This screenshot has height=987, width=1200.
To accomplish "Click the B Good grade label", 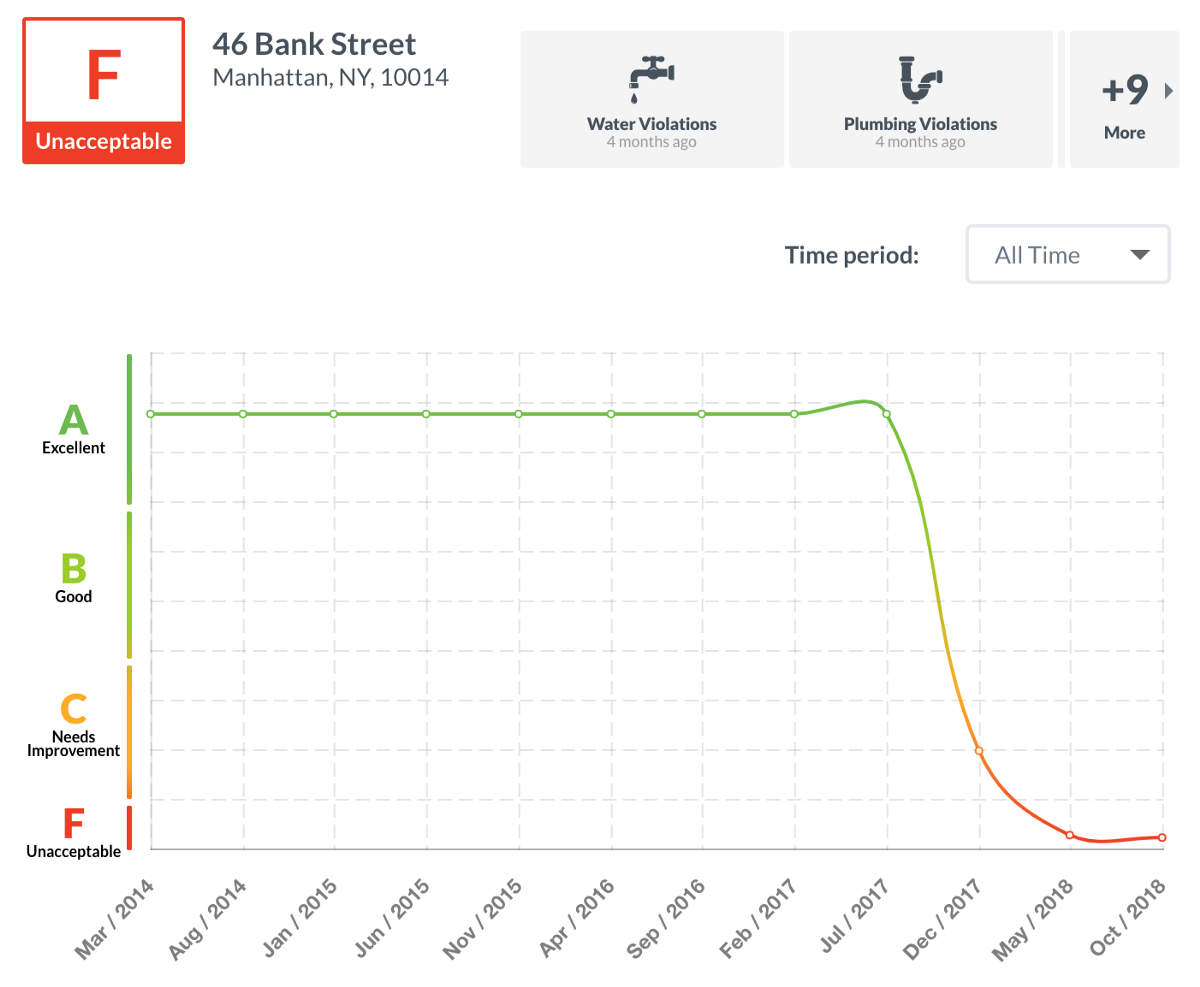I will (x=74, y=578).
